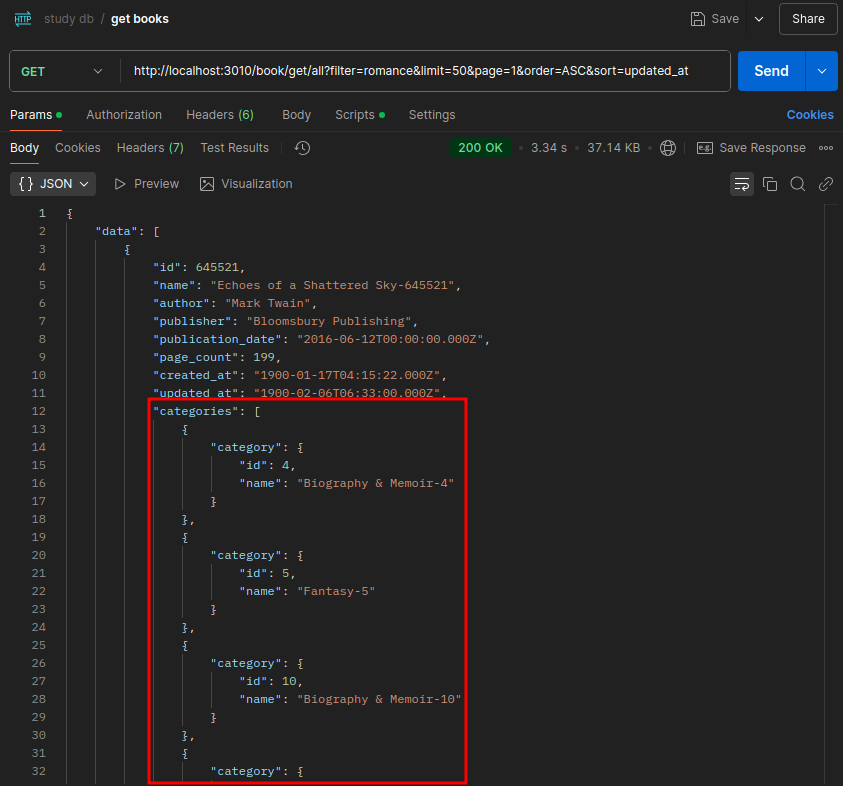The image size is (843, 786).
Task: Toggle word wrap for the response
Action: tap(741, 184)
